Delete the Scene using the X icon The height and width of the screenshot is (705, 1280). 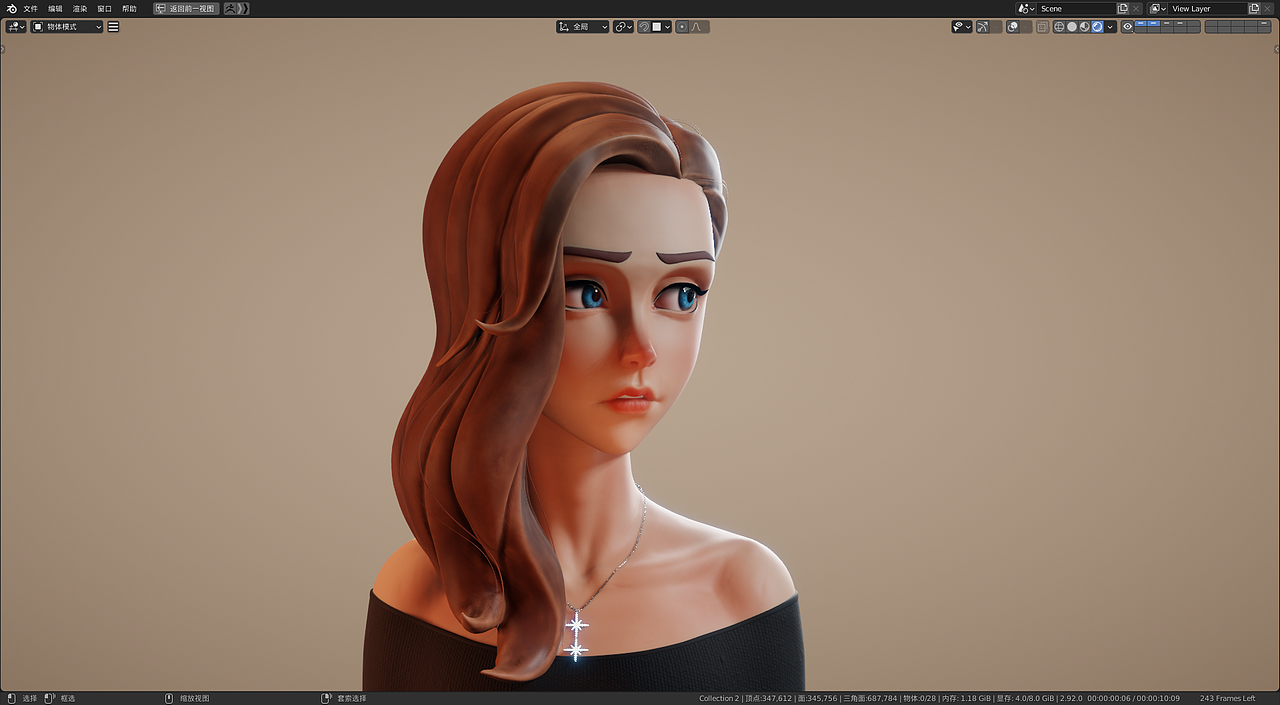coord(1136,8)
